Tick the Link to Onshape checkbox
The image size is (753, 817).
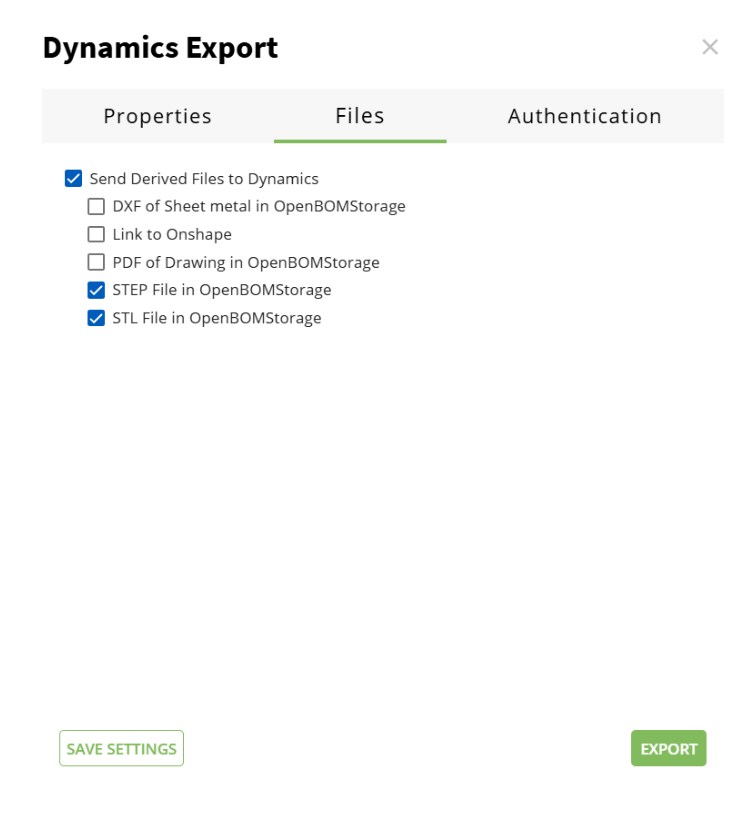[x=96, y=235]
